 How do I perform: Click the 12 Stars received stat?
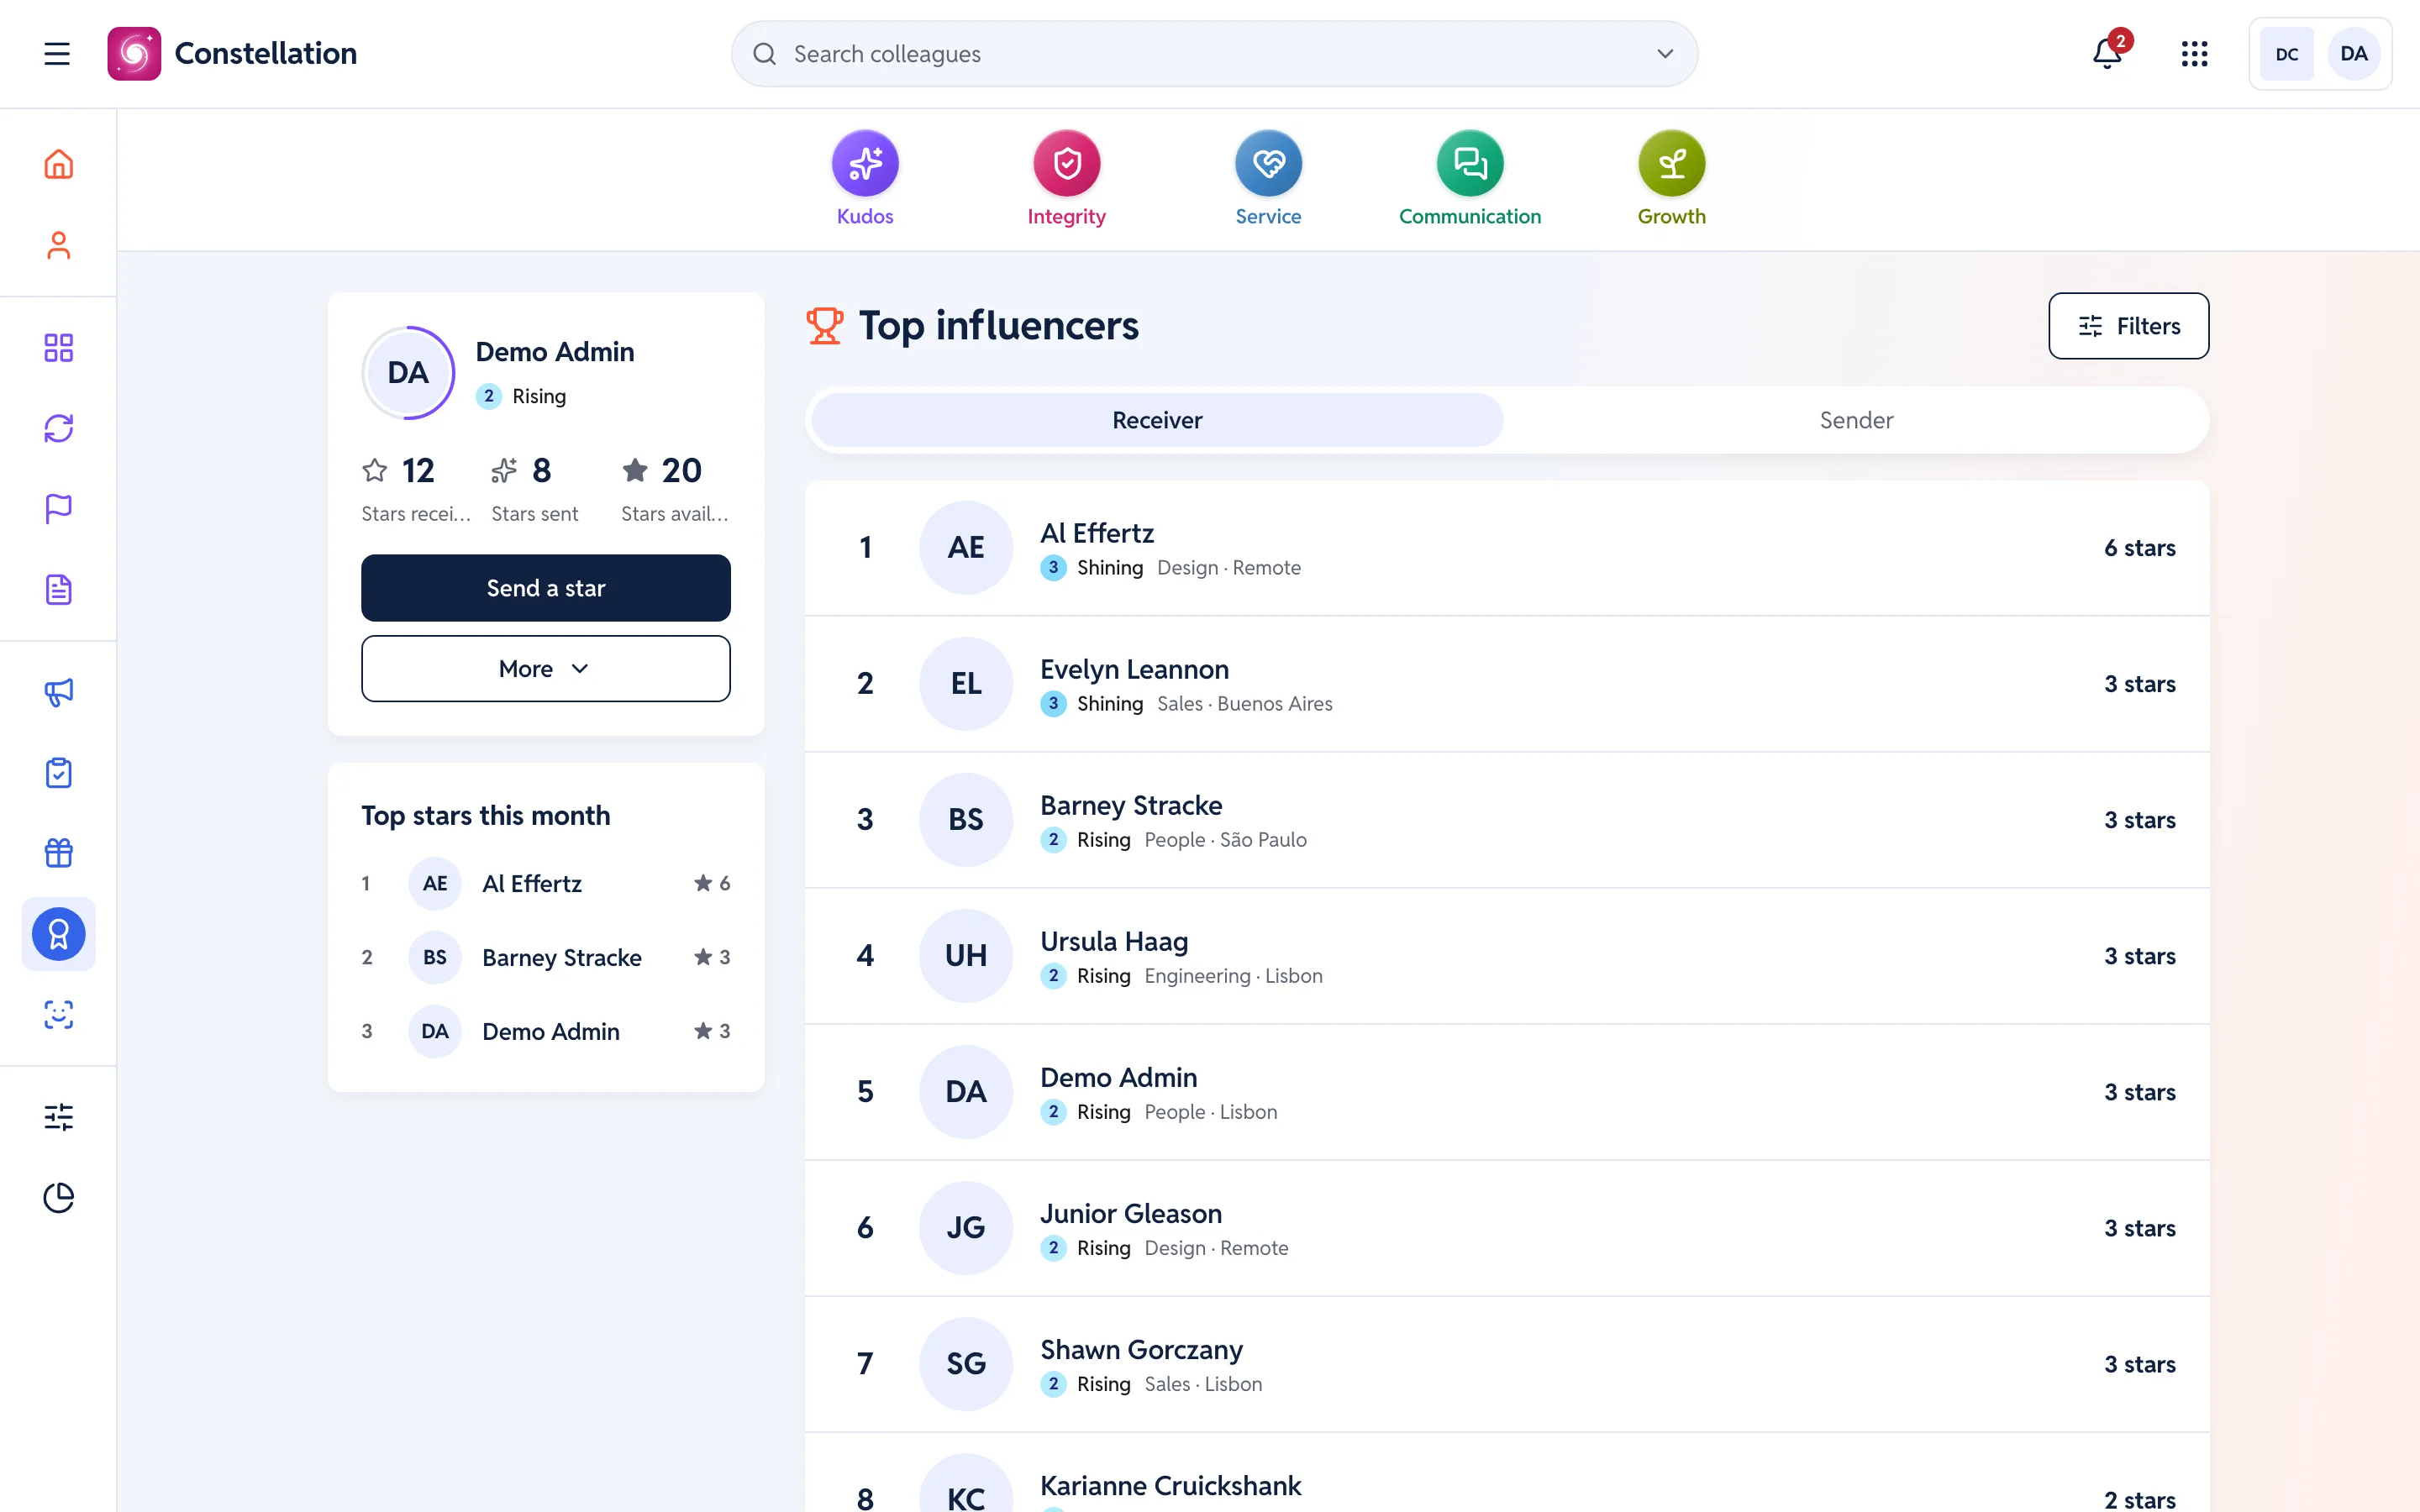click(415, 489)
